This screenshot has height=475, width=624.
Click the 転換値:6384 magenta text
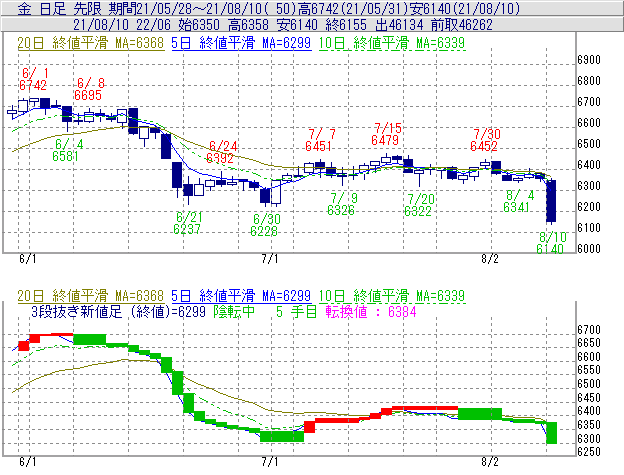(371, 311)
